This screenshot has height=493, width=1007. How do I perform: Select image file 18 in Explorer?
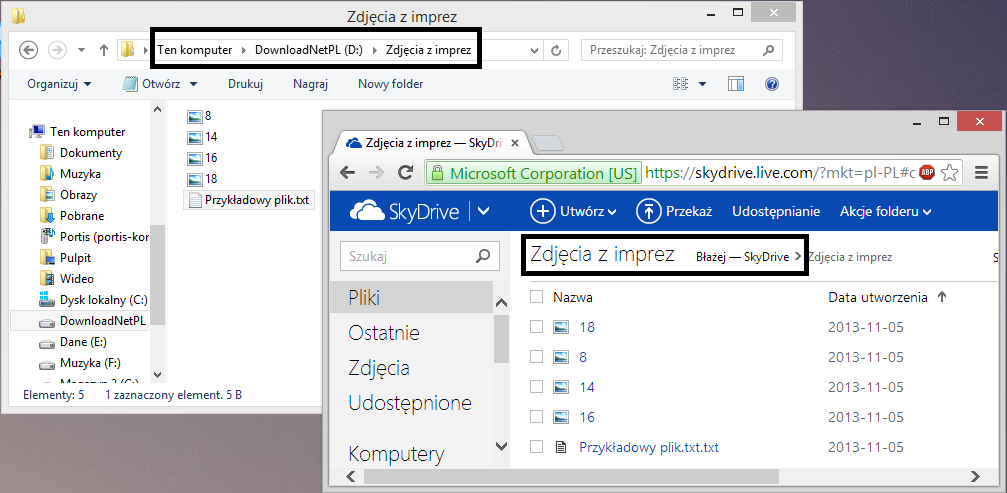[202, 178]
